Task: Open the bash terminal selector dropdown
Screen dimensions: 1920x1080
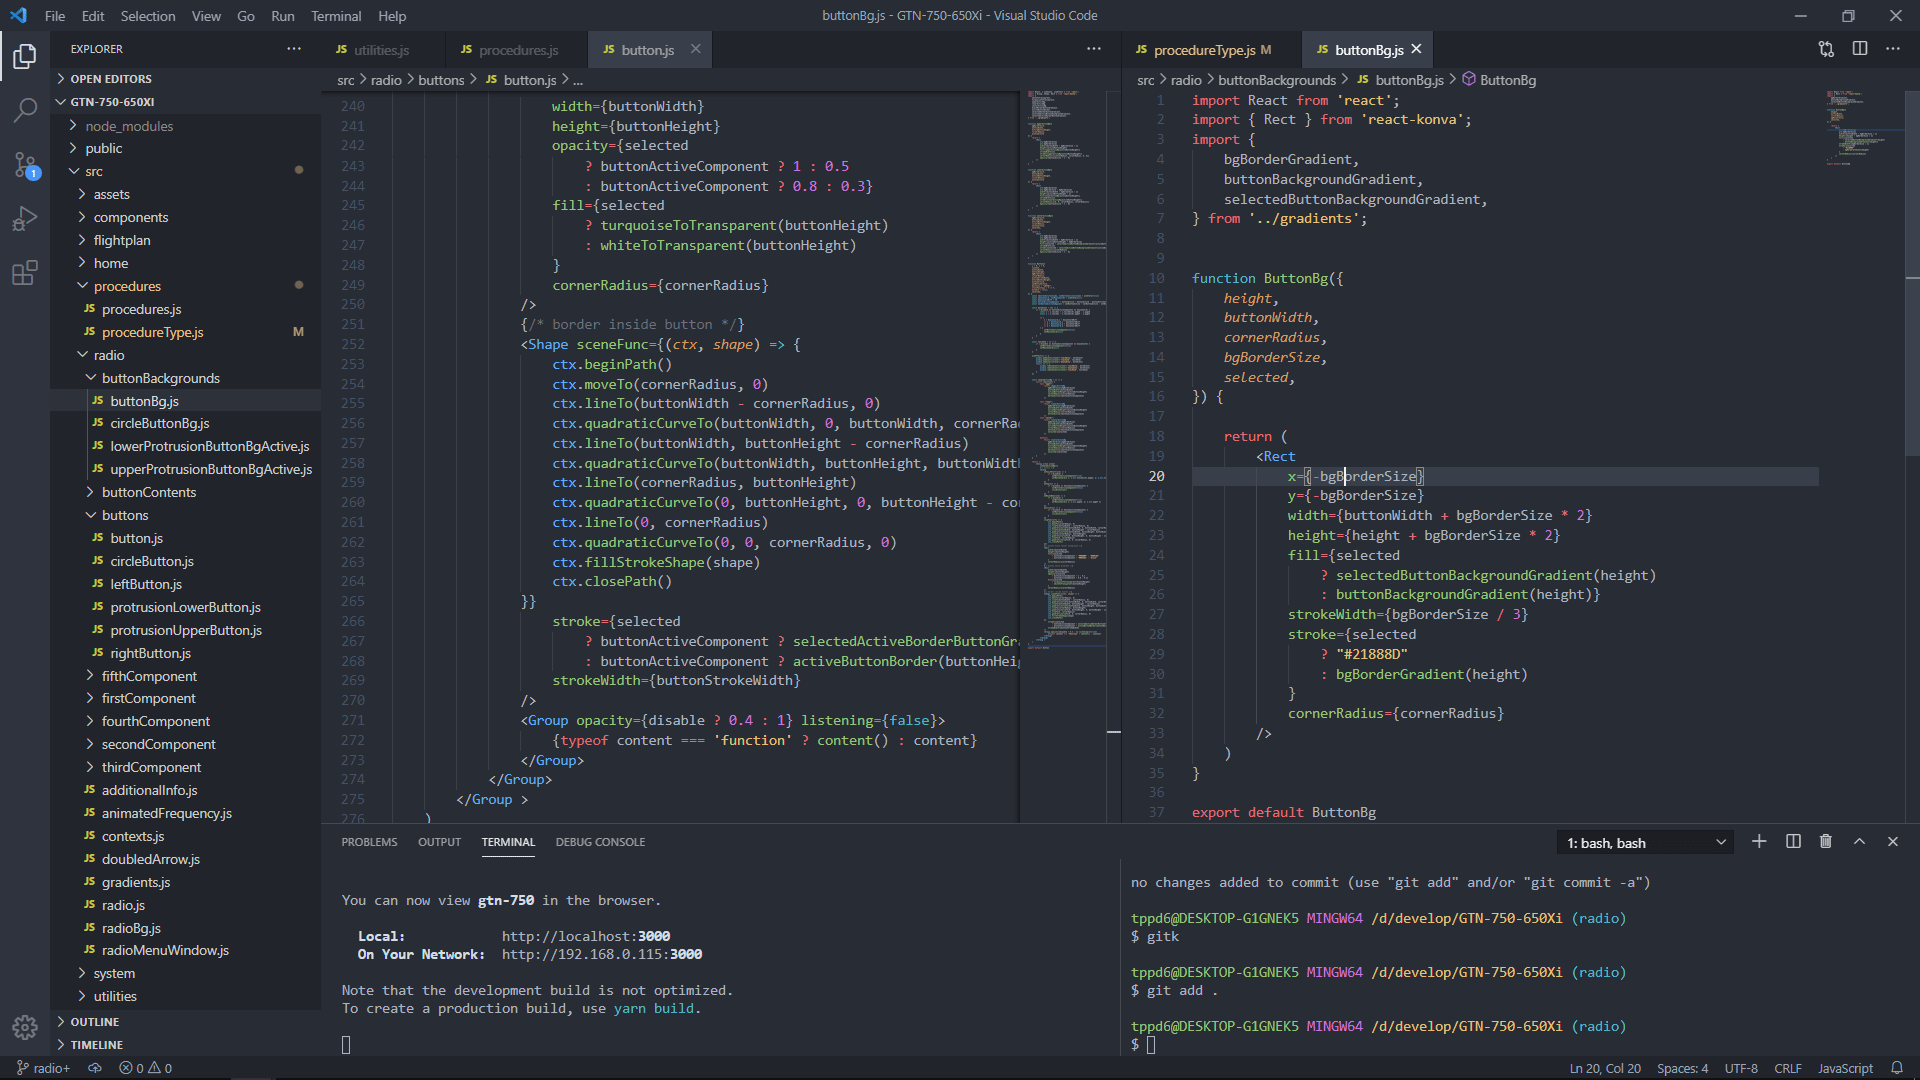Action: (1645, 843)
